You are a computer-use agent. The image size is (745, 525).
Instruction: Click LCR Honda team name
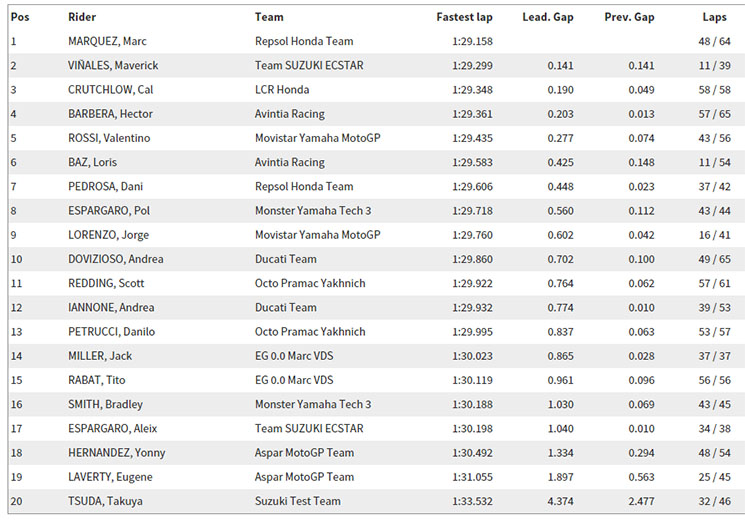[x=282, y=90]
